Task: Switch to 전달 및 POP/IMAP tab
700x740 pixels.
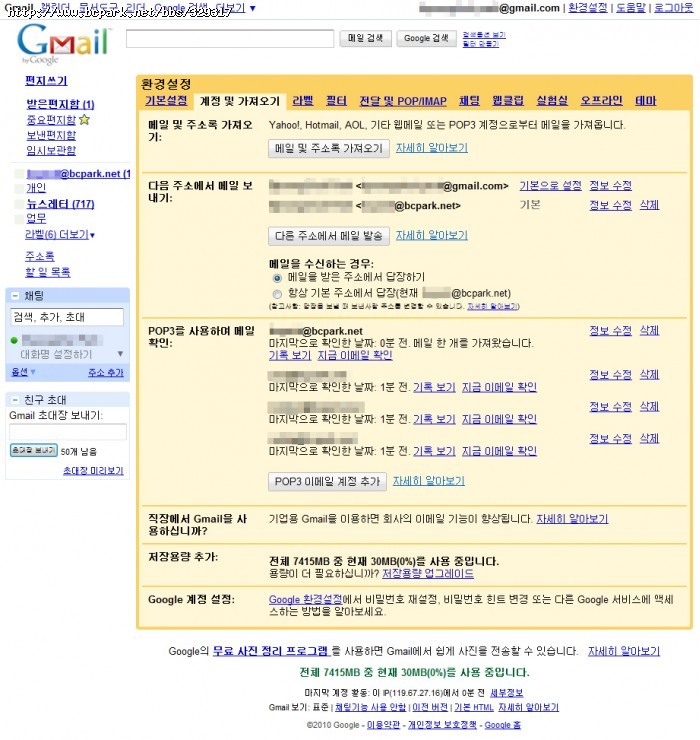Action: (403, 101)
